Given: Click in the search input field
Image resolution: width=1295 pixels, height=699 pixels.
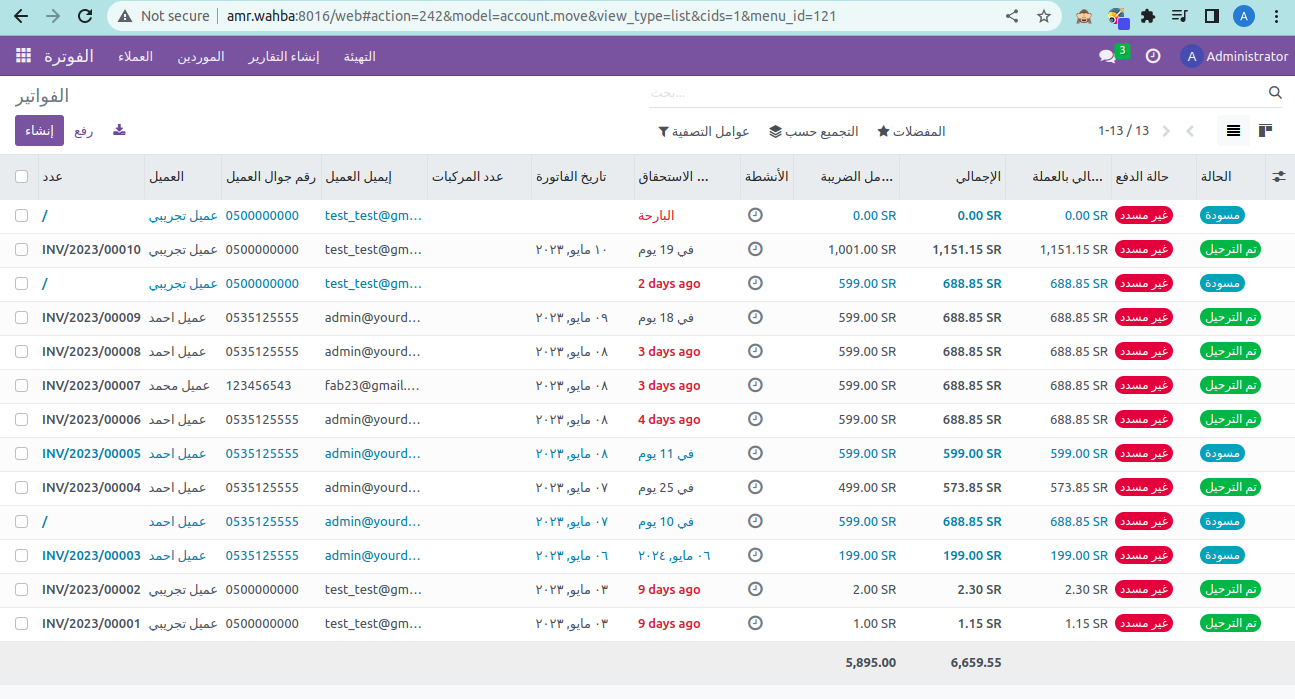Looking at the screenshot, I should [x=955, y=92].
